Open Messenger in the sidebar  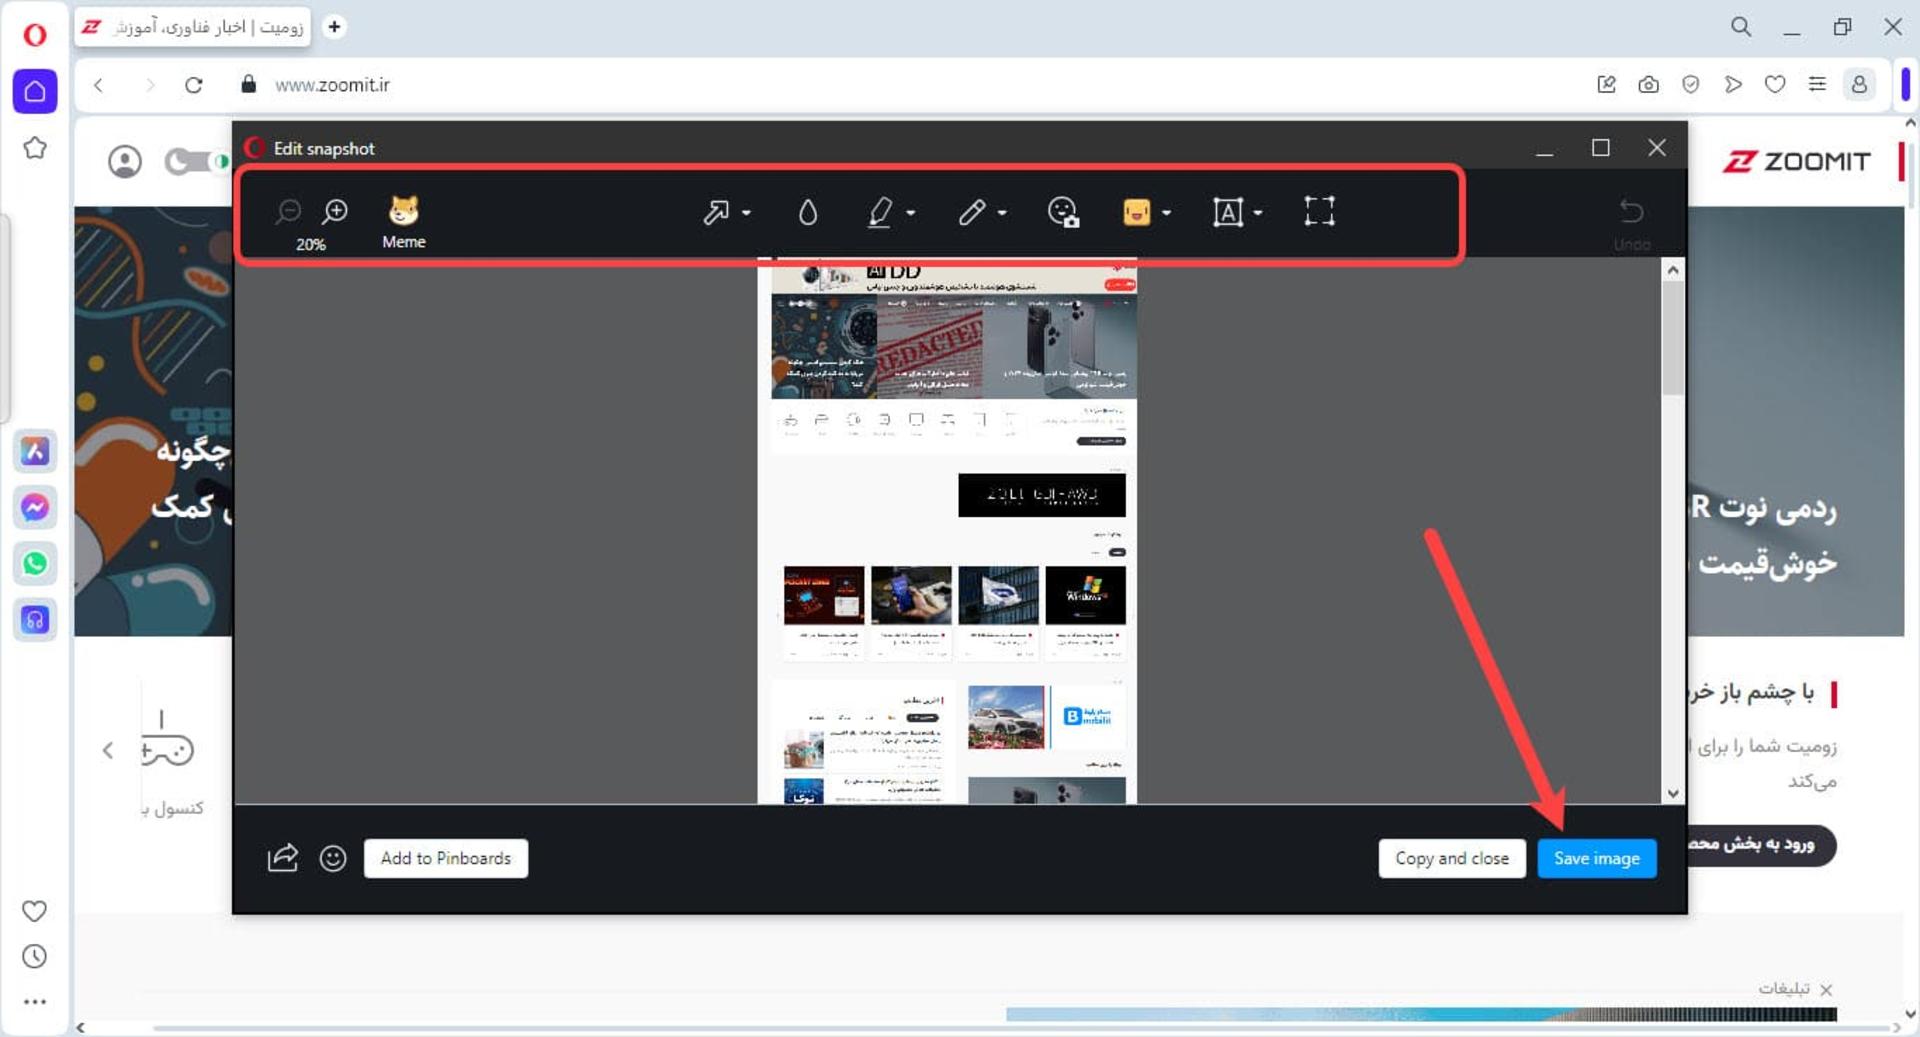[x=35, y=508]
